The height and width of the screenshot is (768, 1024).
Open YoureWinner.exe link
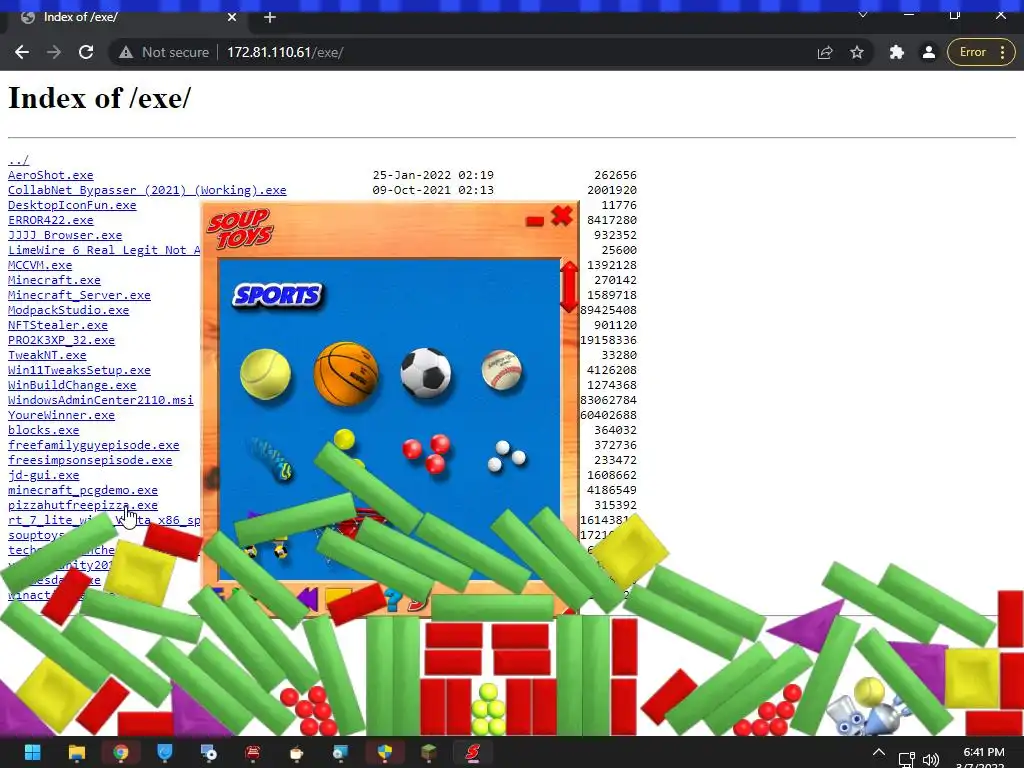61,415
